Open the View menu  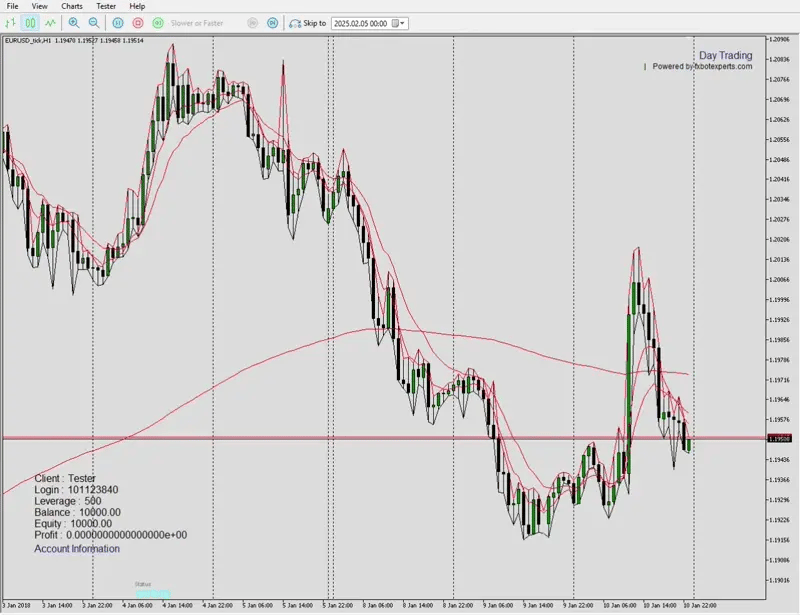coord(39,6)
